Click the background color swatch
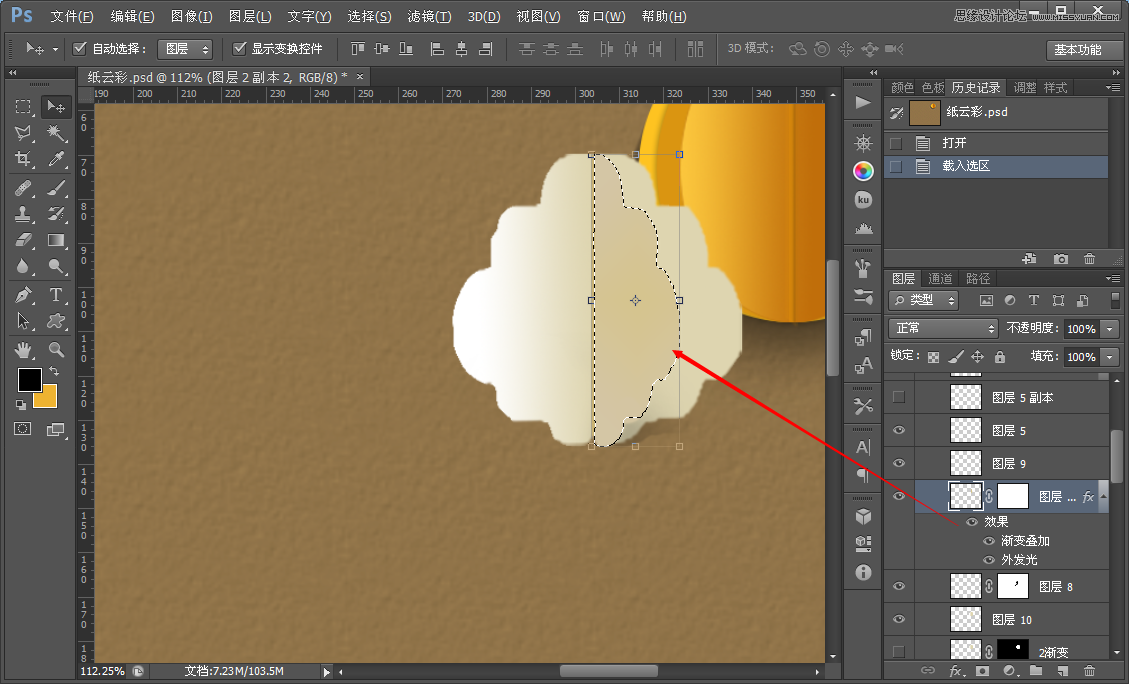Screen dimensions: 1129x684 pyautogui.click(x=47, y=398)
